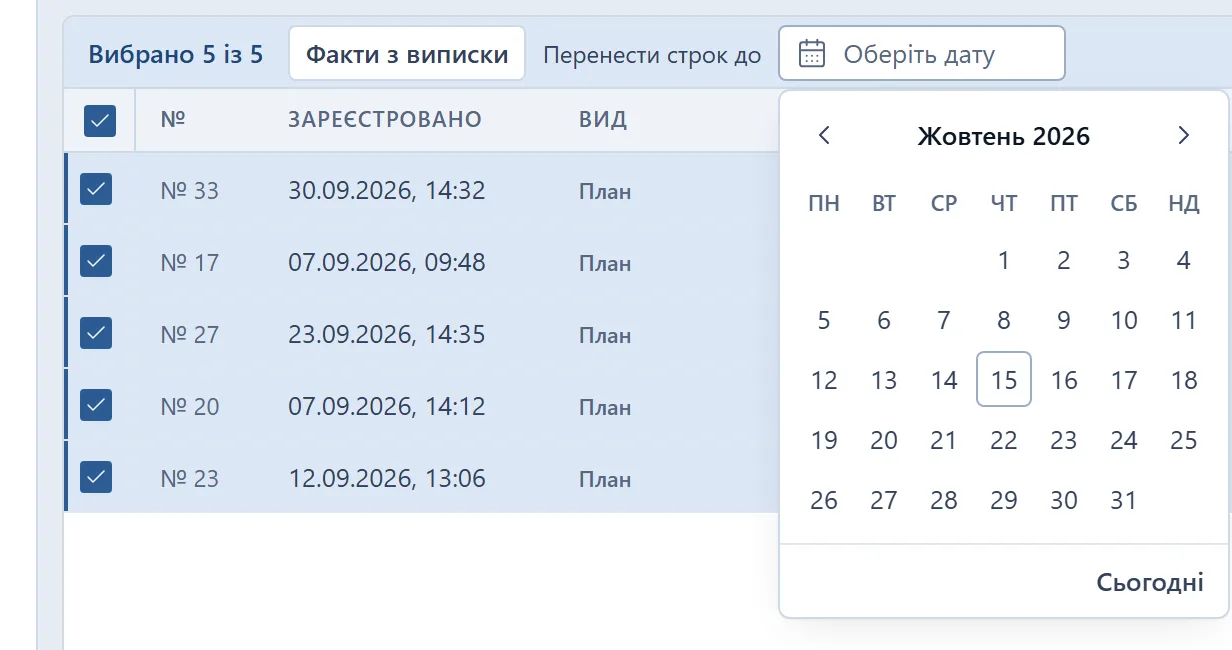Sort by the Зареєстровано column header
Image resolution: width=1232 pixels, height=650 pixels.
point(385,120)
